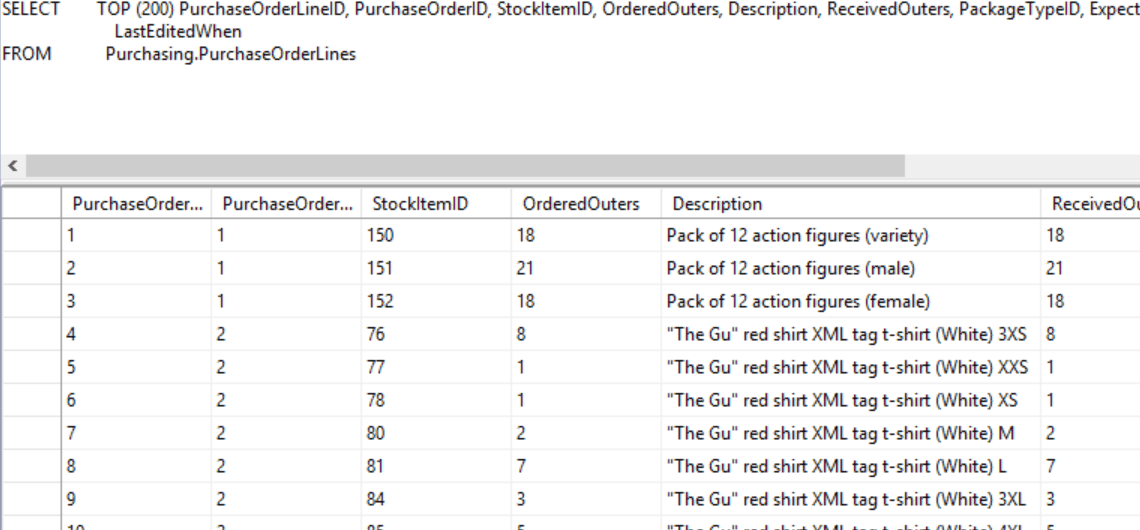Click cell with StockItemID 78
The height and width of the screenshot is (530, 1140).
tap(436, 400)
